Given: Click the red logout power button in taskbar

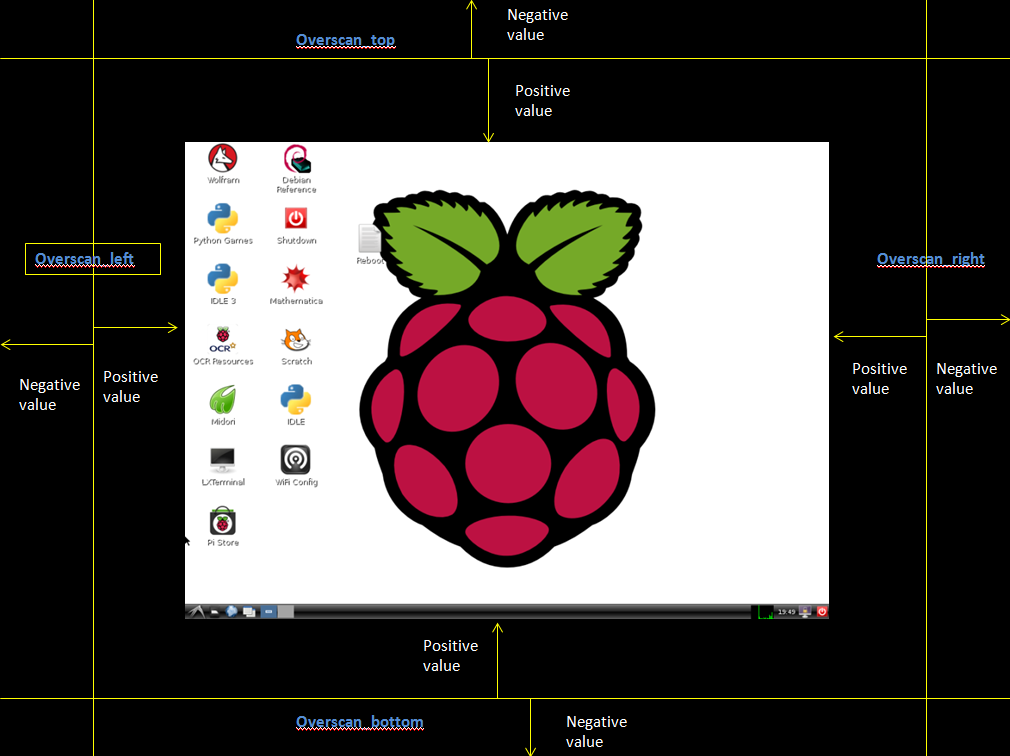Looking at the screenshot, I should click(x=822, y=612).
